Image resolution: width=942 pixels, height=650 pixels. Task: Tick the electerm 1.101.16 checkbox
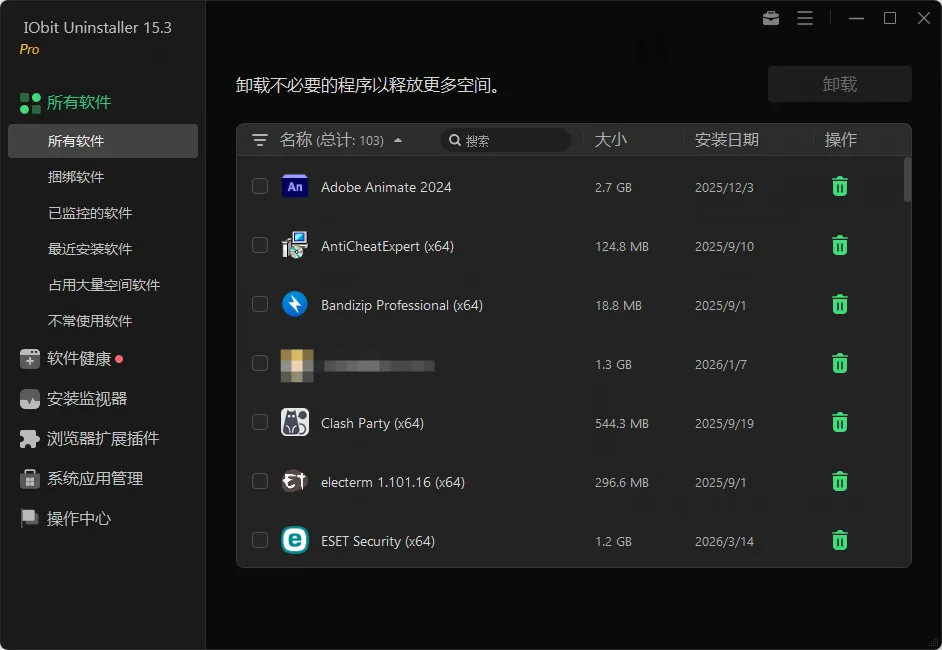[x=260, y=481]
